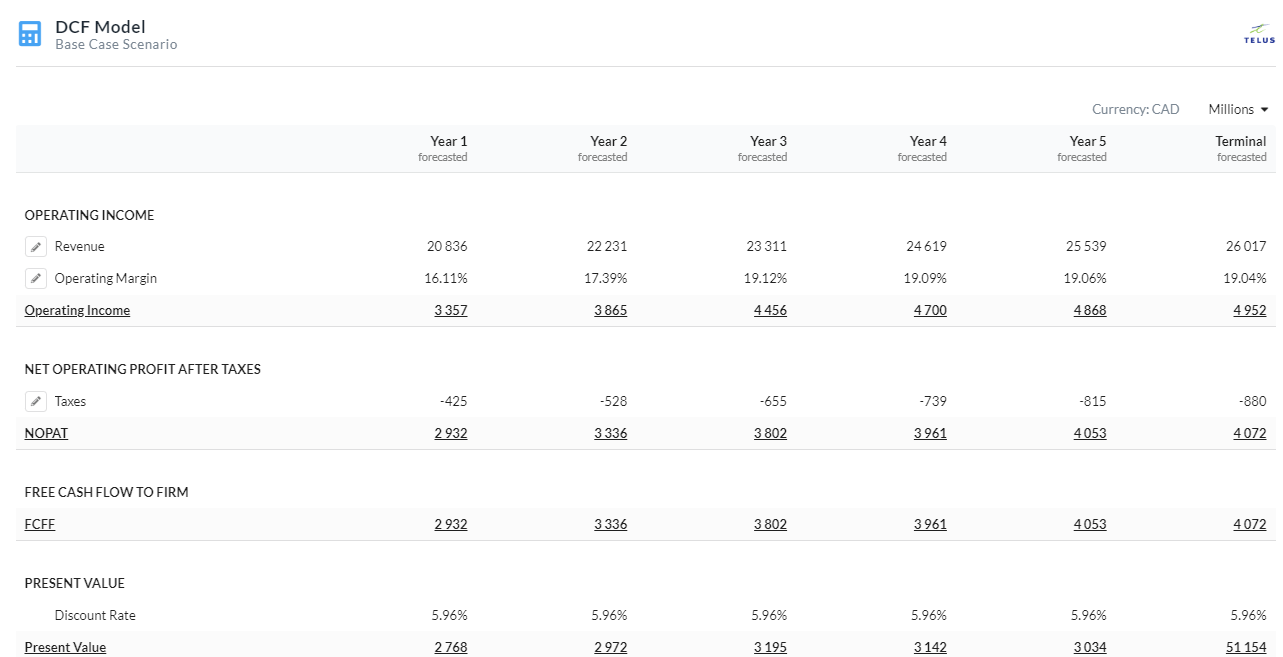Viewport: 1283px width, 657px height.
Task: Click Terminal Operating Income value 4 952
Action: 1249,311
